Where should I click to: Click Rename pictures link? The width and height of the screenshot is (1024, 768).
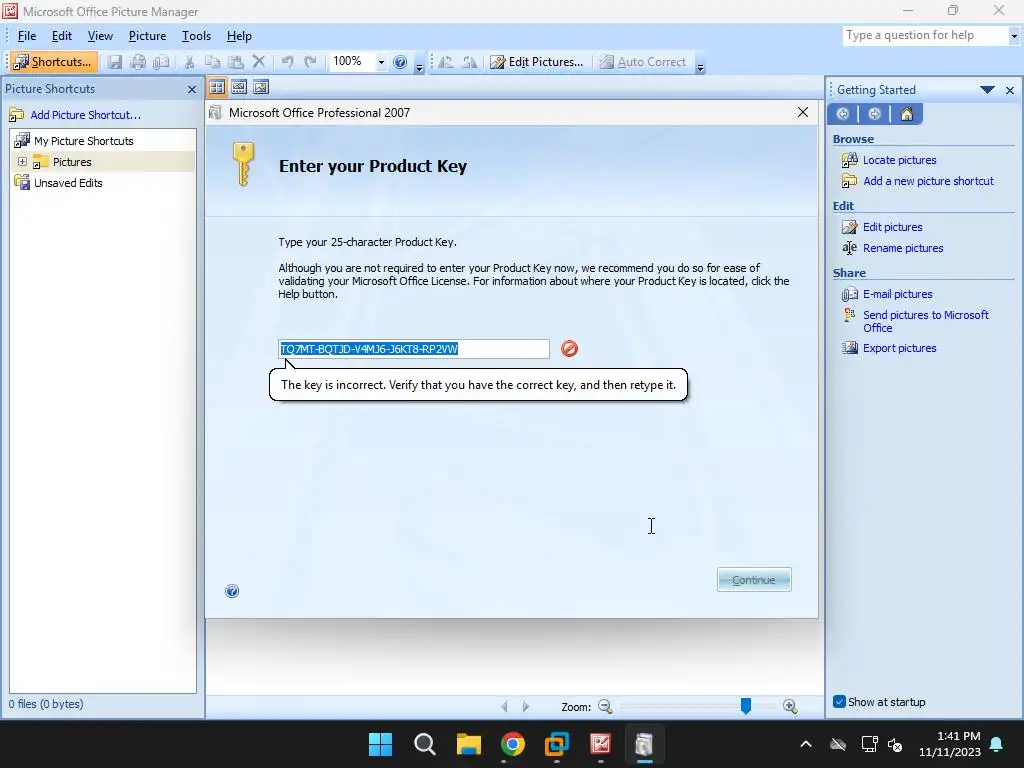903,248
